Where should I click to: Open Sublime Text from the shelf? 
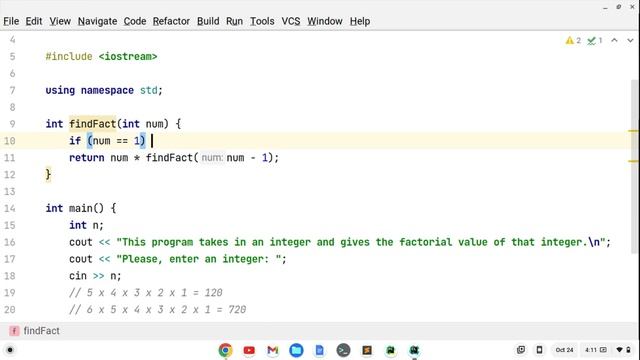point(367,350)
